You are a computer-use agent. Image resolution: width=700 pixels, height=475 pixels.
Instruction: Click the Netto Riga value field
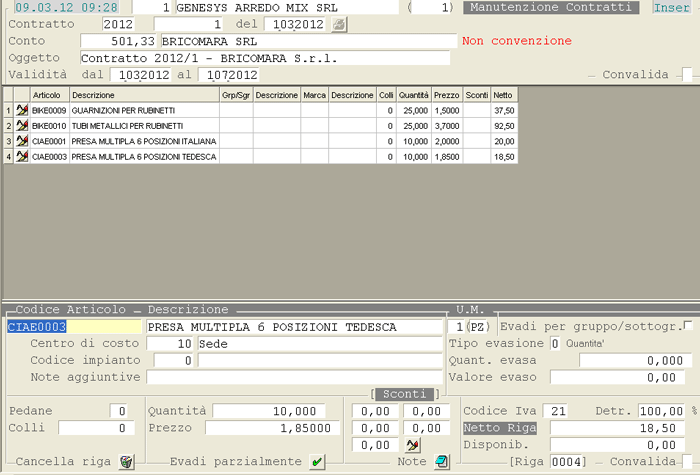[617, 428]
